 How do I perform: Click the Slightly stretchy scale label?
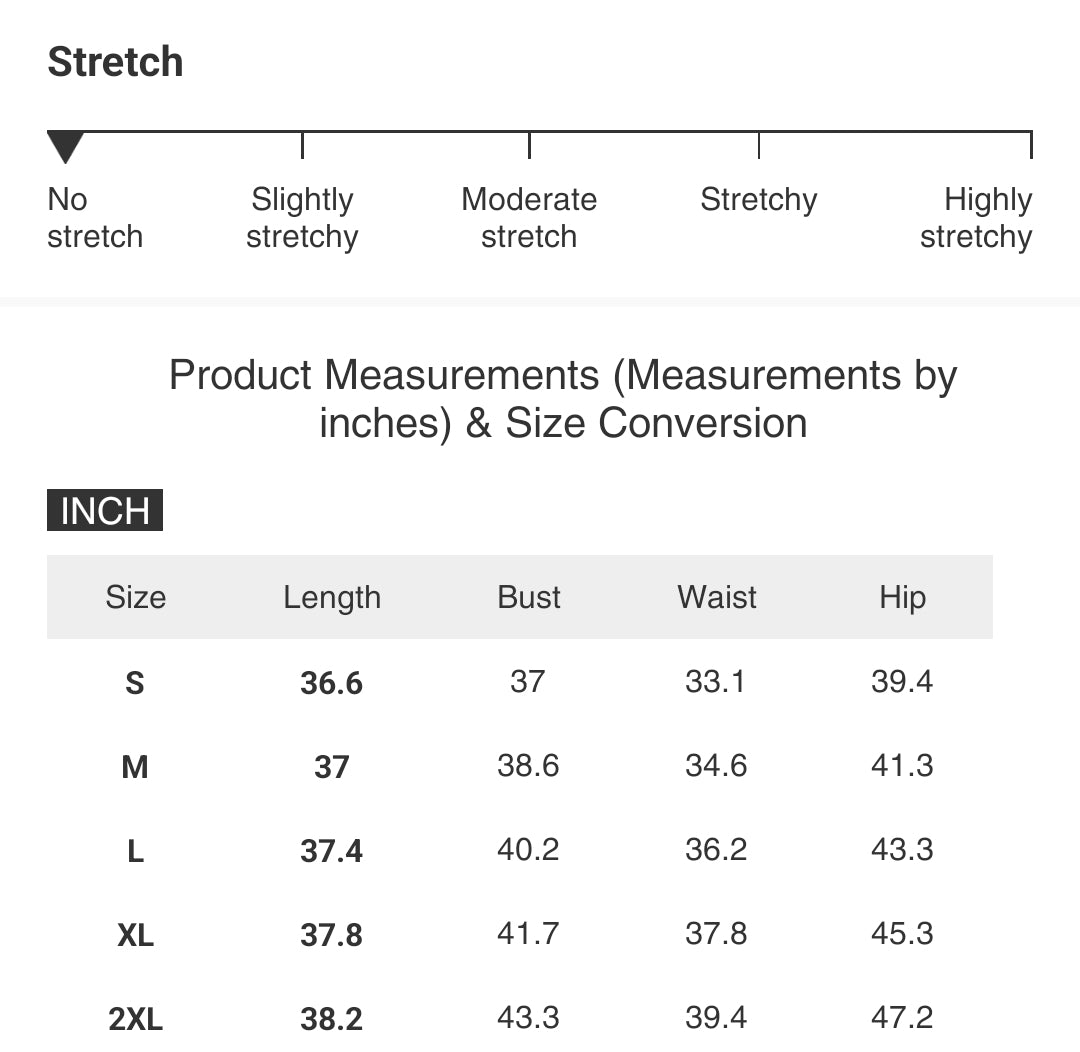pos(302,218)
